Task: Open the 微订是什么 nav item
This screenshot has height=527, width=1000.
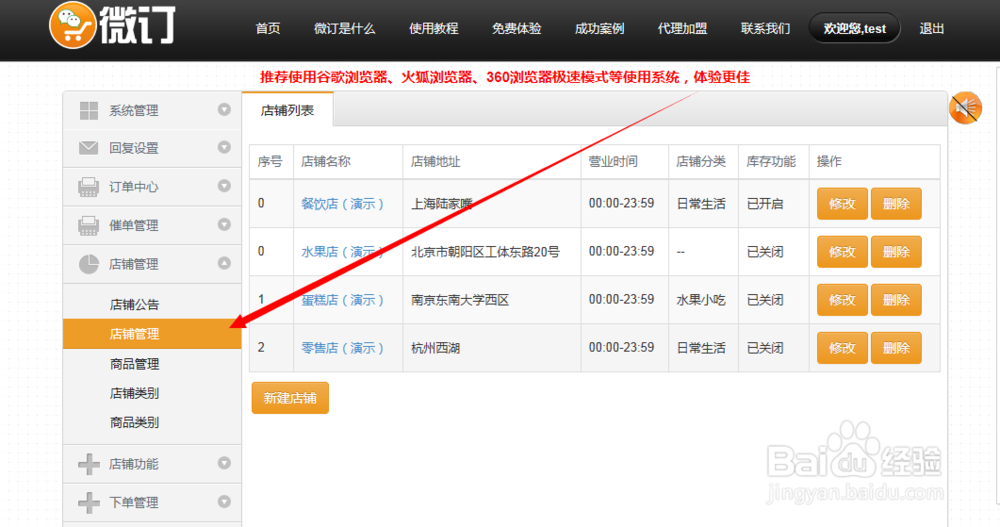Action: click(344, 29)
